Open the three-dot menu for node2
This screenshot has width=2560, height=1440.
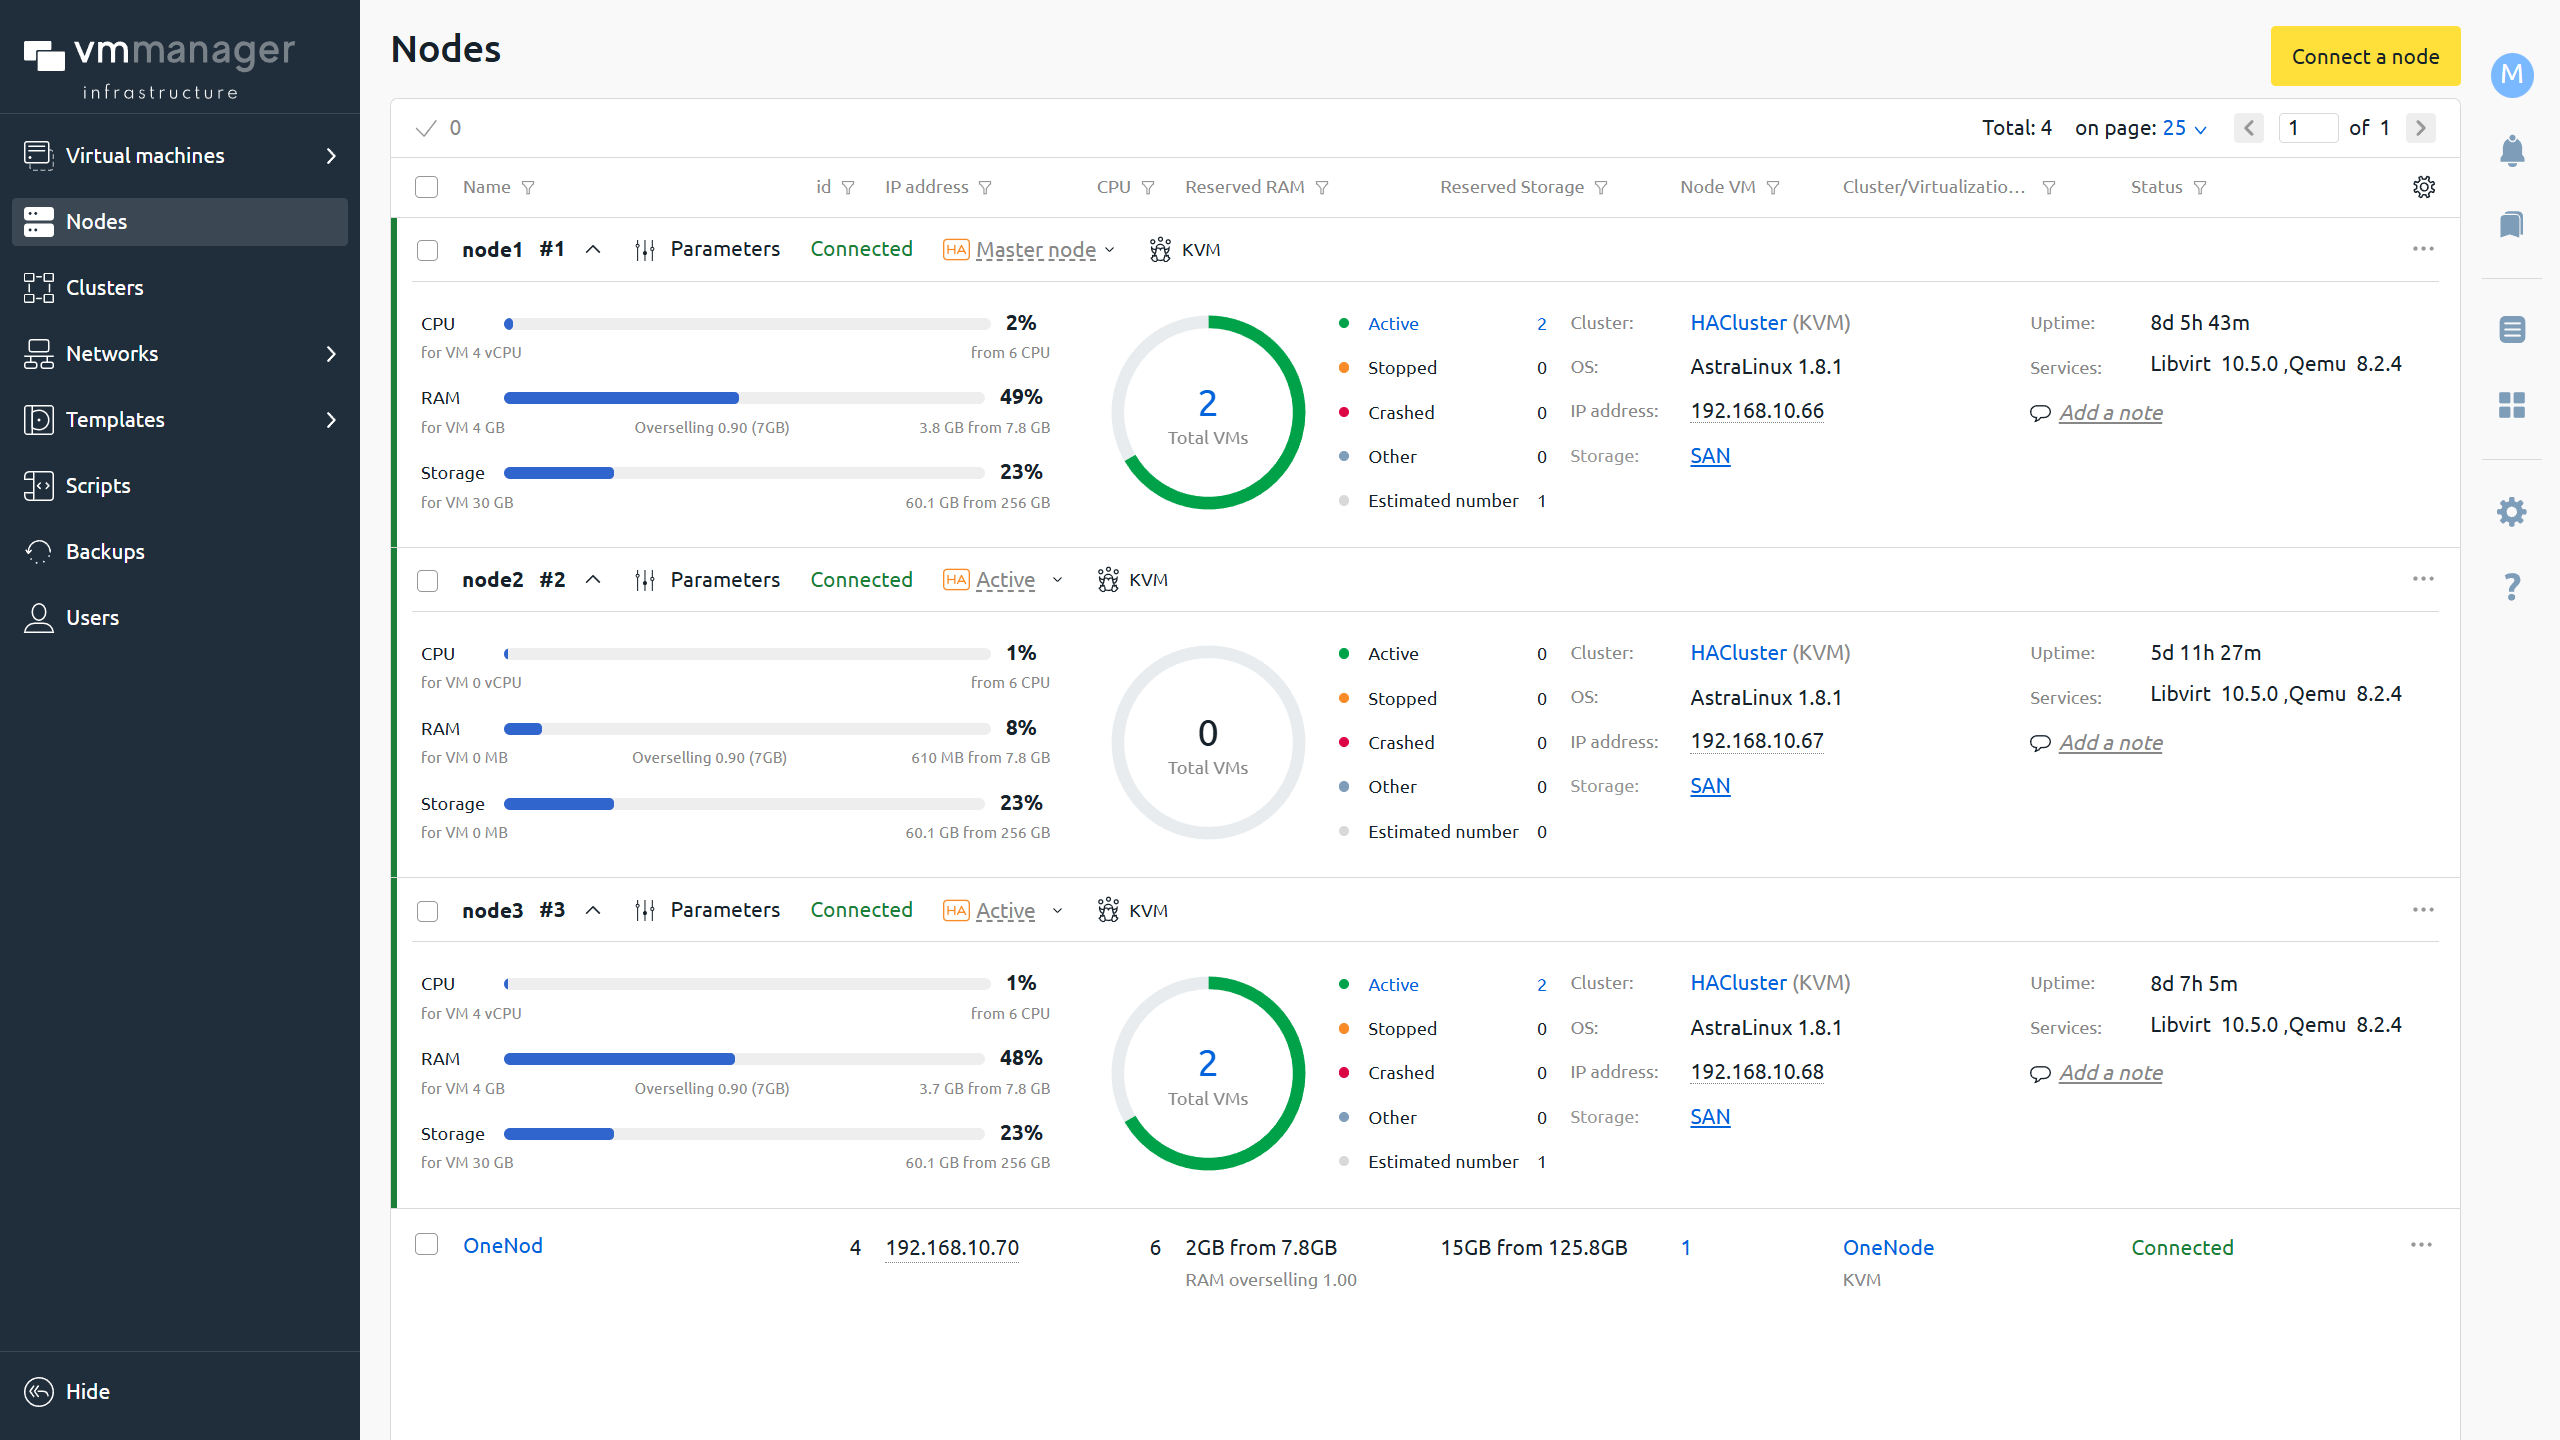(x=2422, y=579)
